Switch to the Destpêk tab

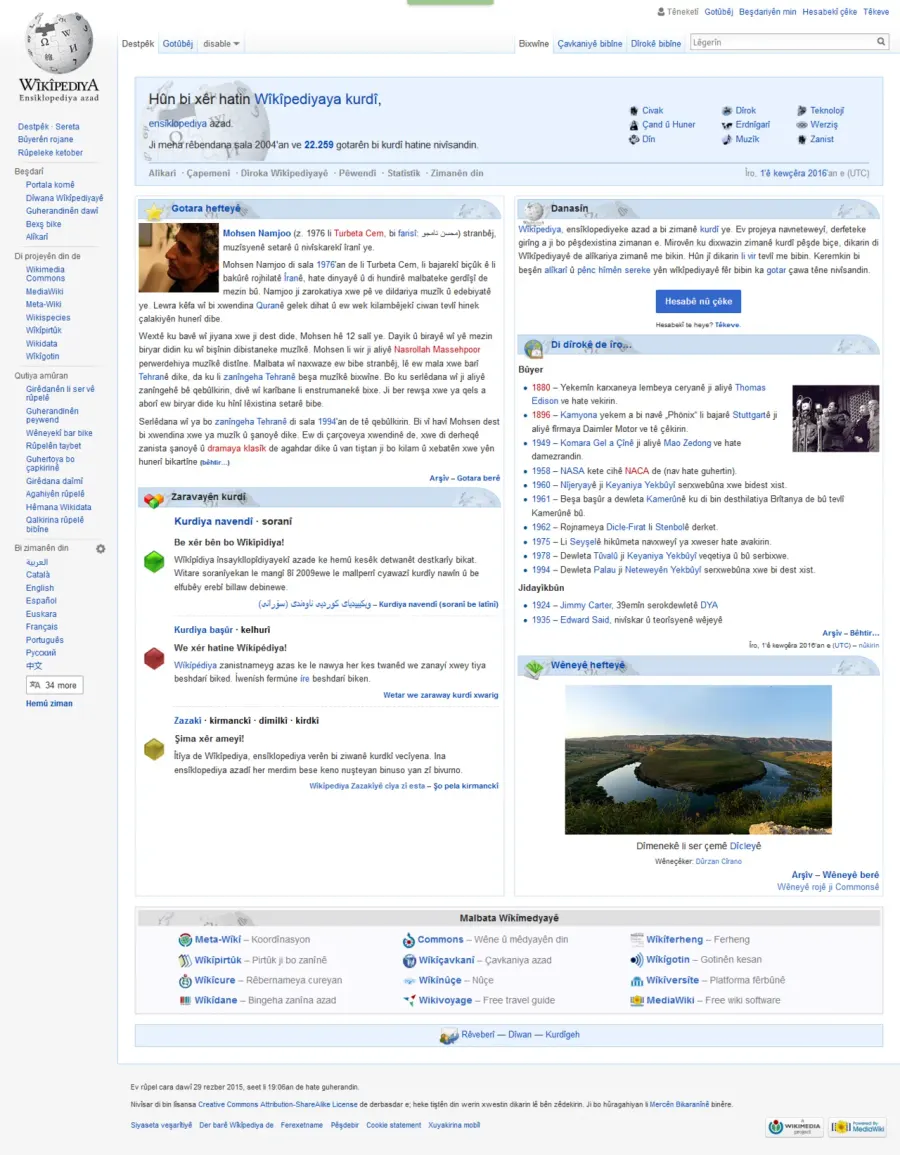pyautogui.click(x=138, y=43)
